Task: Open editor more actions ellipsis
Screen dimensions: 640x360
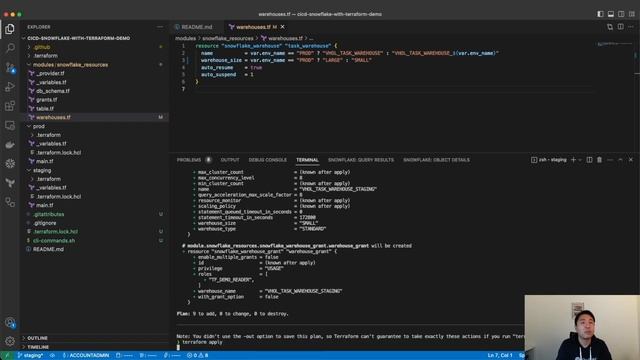Action: pos(631,27)
